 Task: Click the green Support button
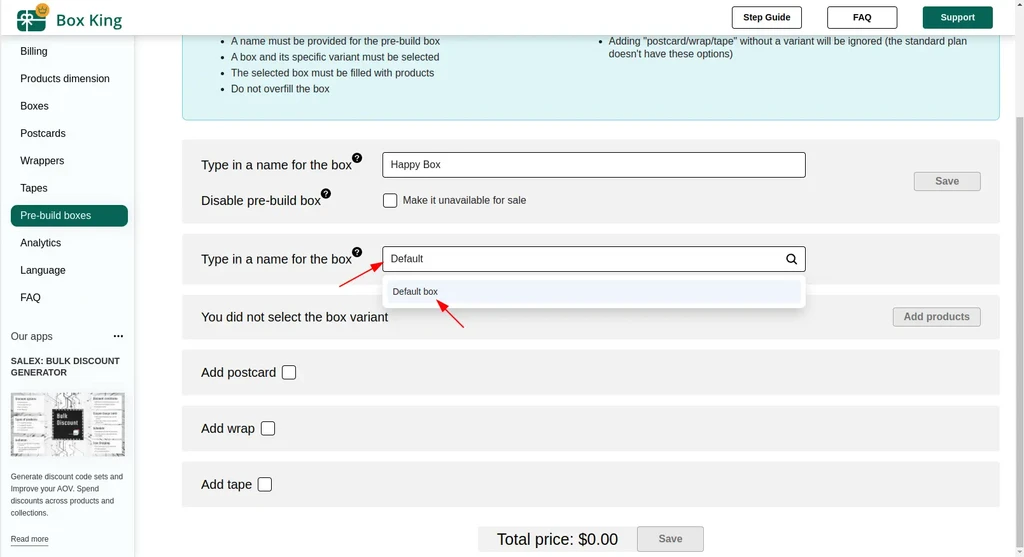click(x=957, y=18)
